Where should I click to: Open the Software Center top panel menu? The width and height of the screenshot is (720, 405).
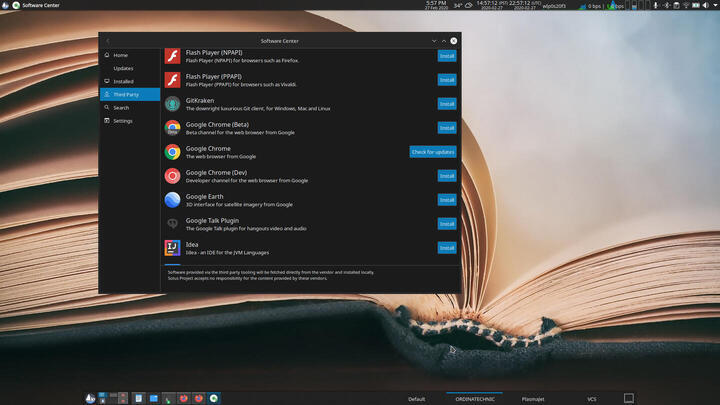[x=36, y=6]
